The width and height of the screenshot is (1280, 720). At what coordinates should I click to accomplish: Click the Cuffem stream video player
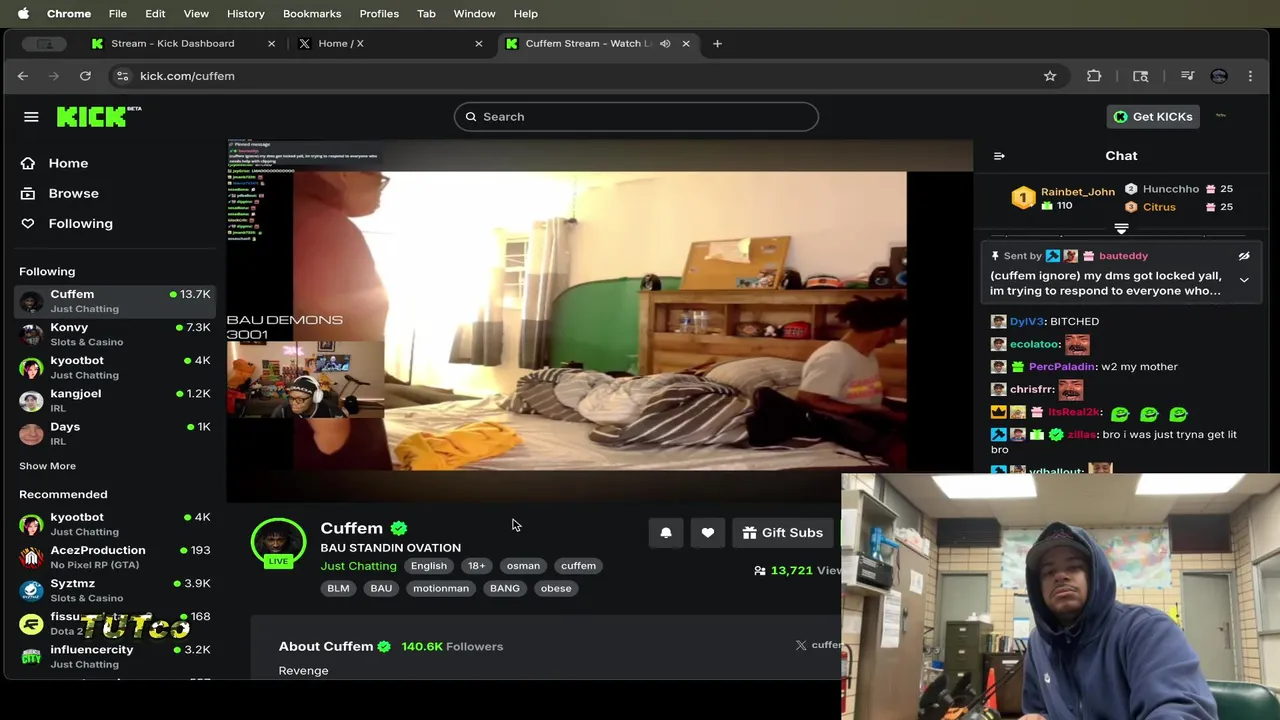coord(600,320)
